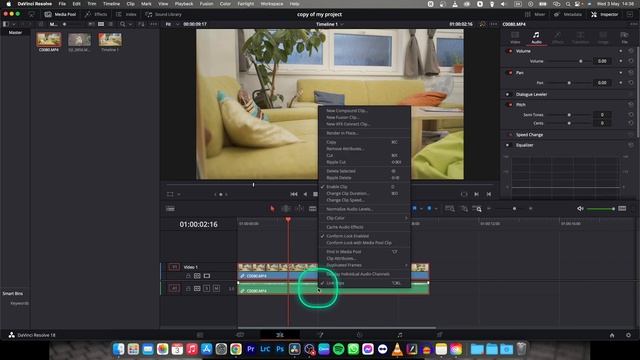Image resolution: width=640 pixels, height=360 pixels.
Task: Toggle the Pan section on or off
Action: [510, 73]
